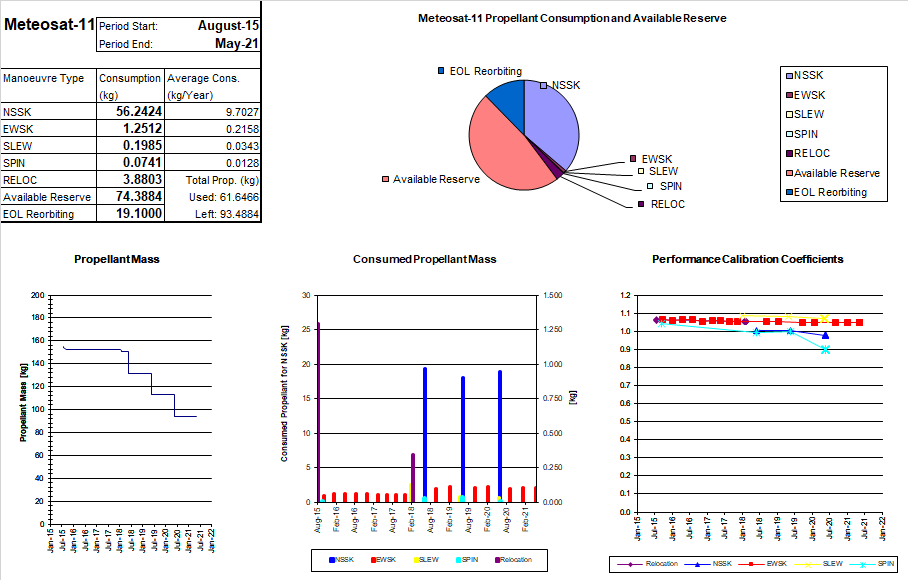Click the yellow SLEW swatch in the bar chart legend
Viewport: 908px width, 580px height.
tap(416, 560)
